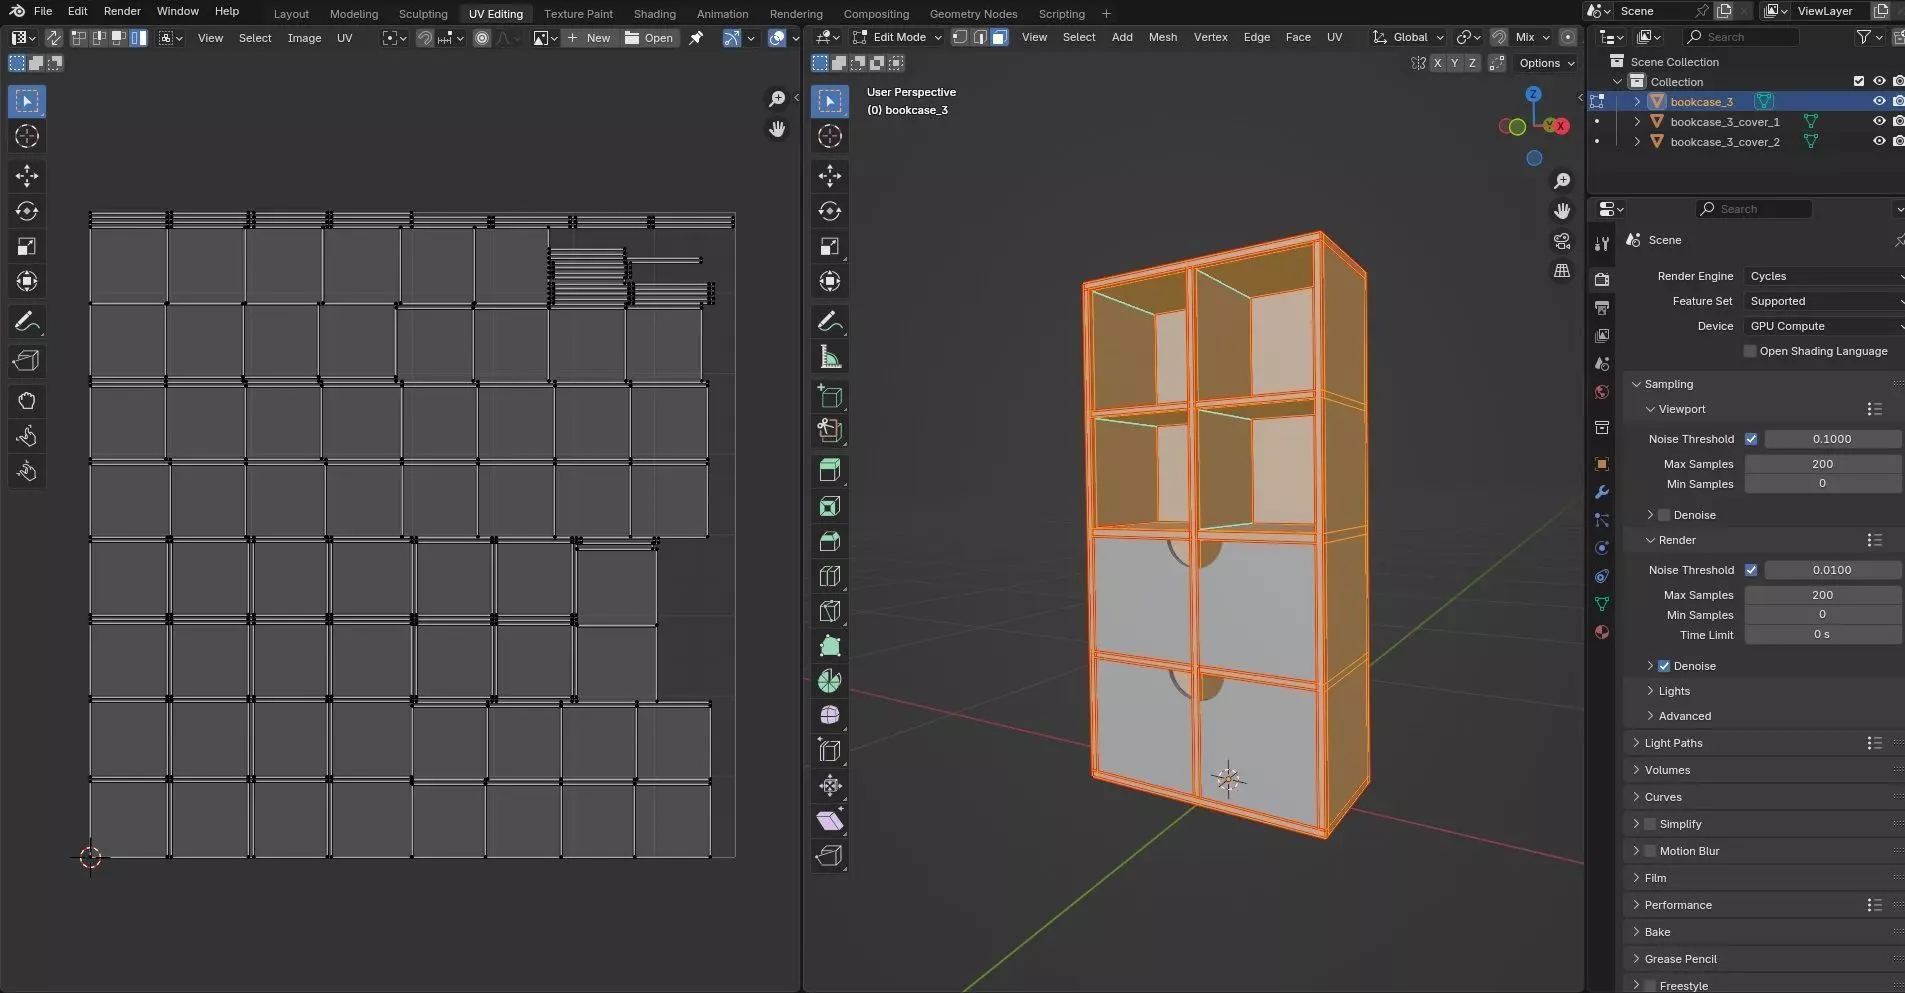Screen dimensions: 1905x993
Task: Open the File menu
Action: [x=43, y=11]
